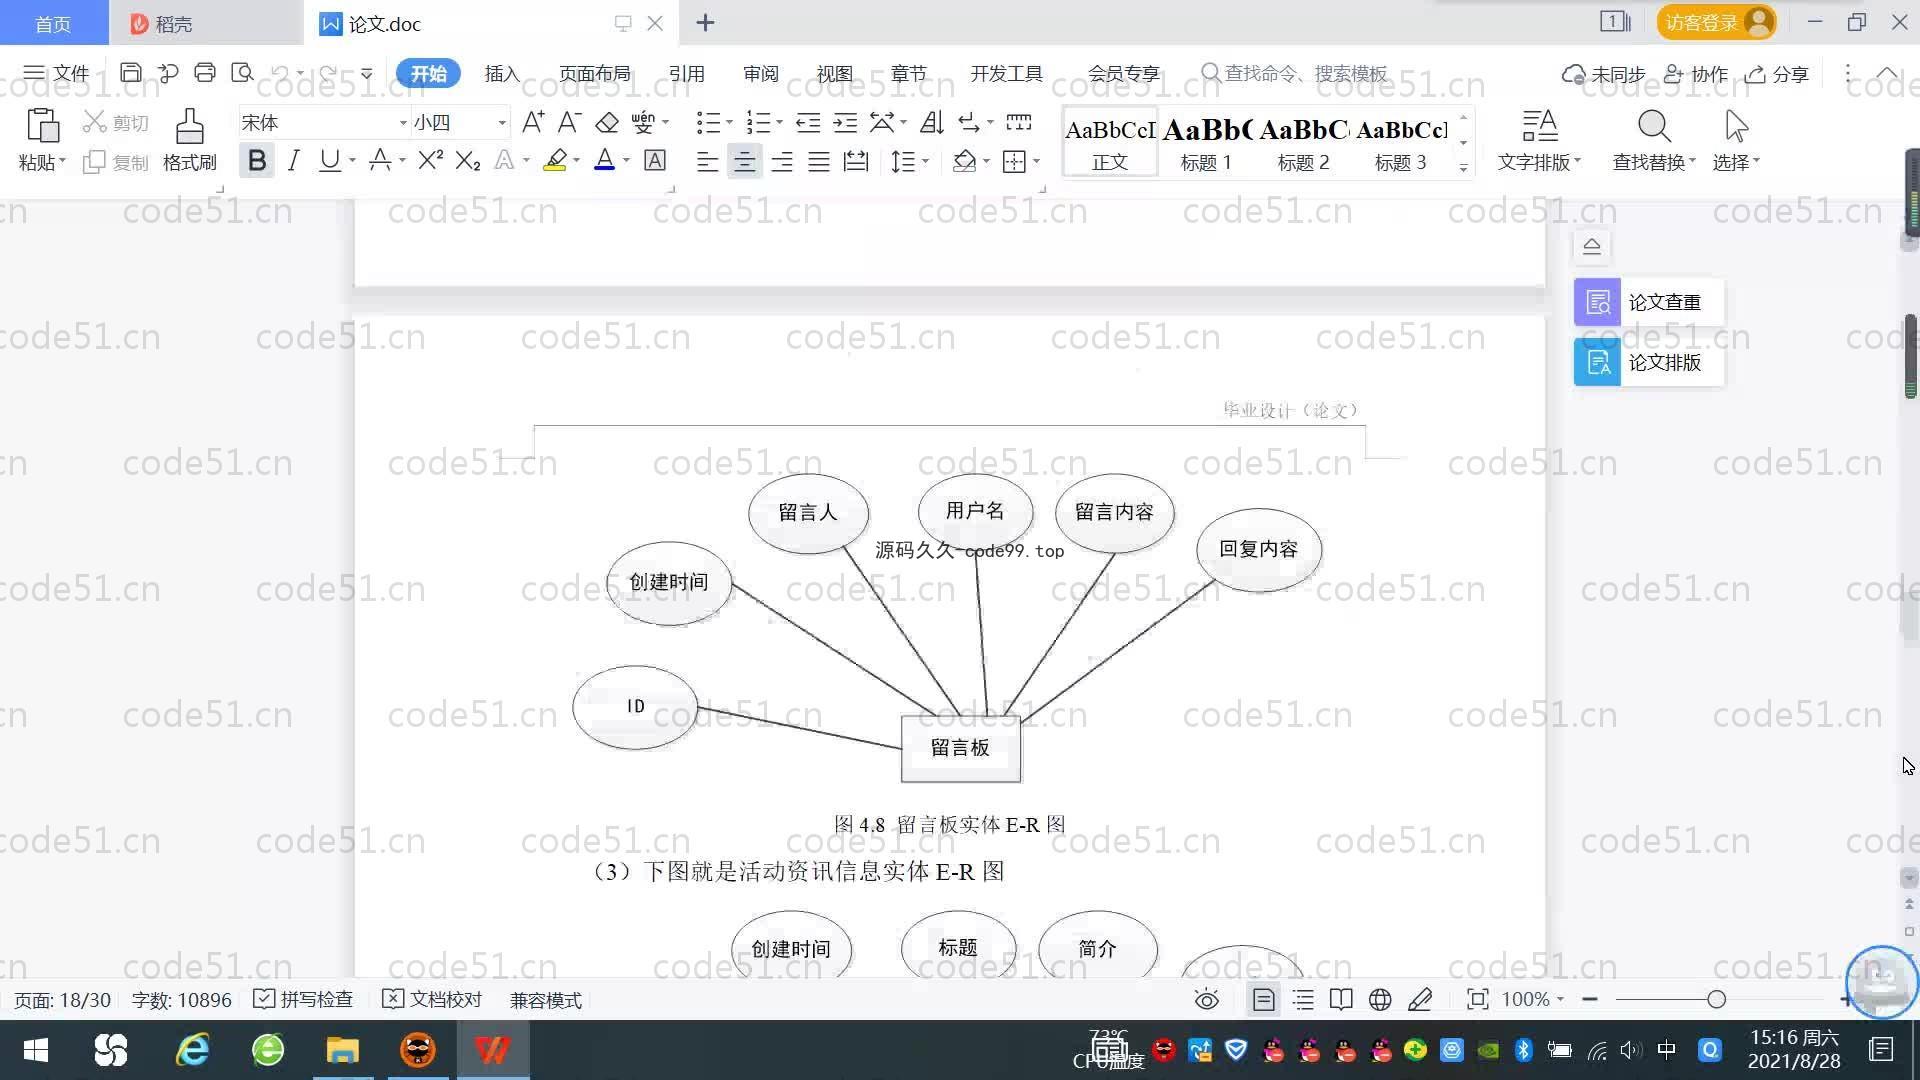Click the command search field
The image size is (1920, 1080).
[x=1296, y=73]
